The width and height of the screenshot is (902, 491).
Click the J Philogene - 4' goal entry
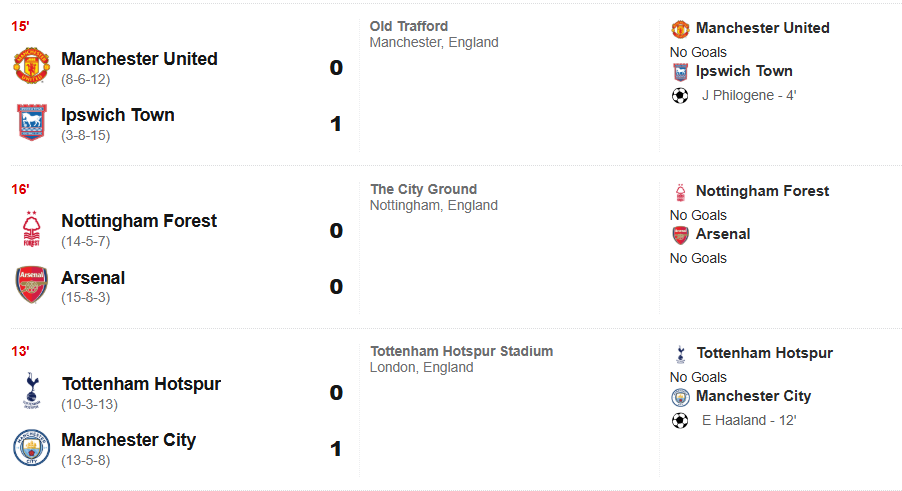pyautogui.click(x=748, y=96)
